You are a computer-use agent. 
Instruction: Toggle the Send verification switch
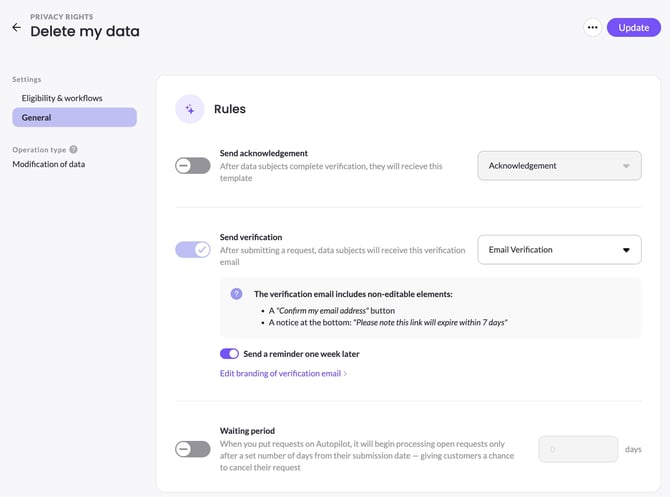192,249
